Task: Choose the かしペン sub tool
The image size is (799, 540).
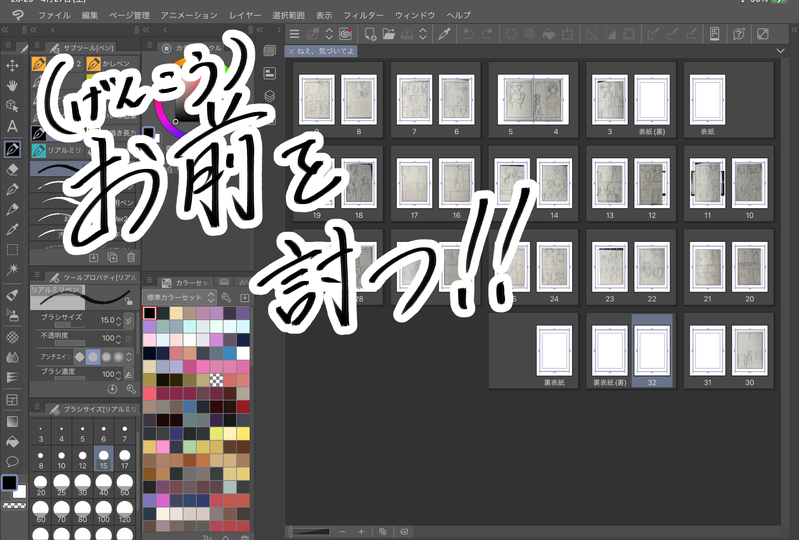Action: coord(112,64)
